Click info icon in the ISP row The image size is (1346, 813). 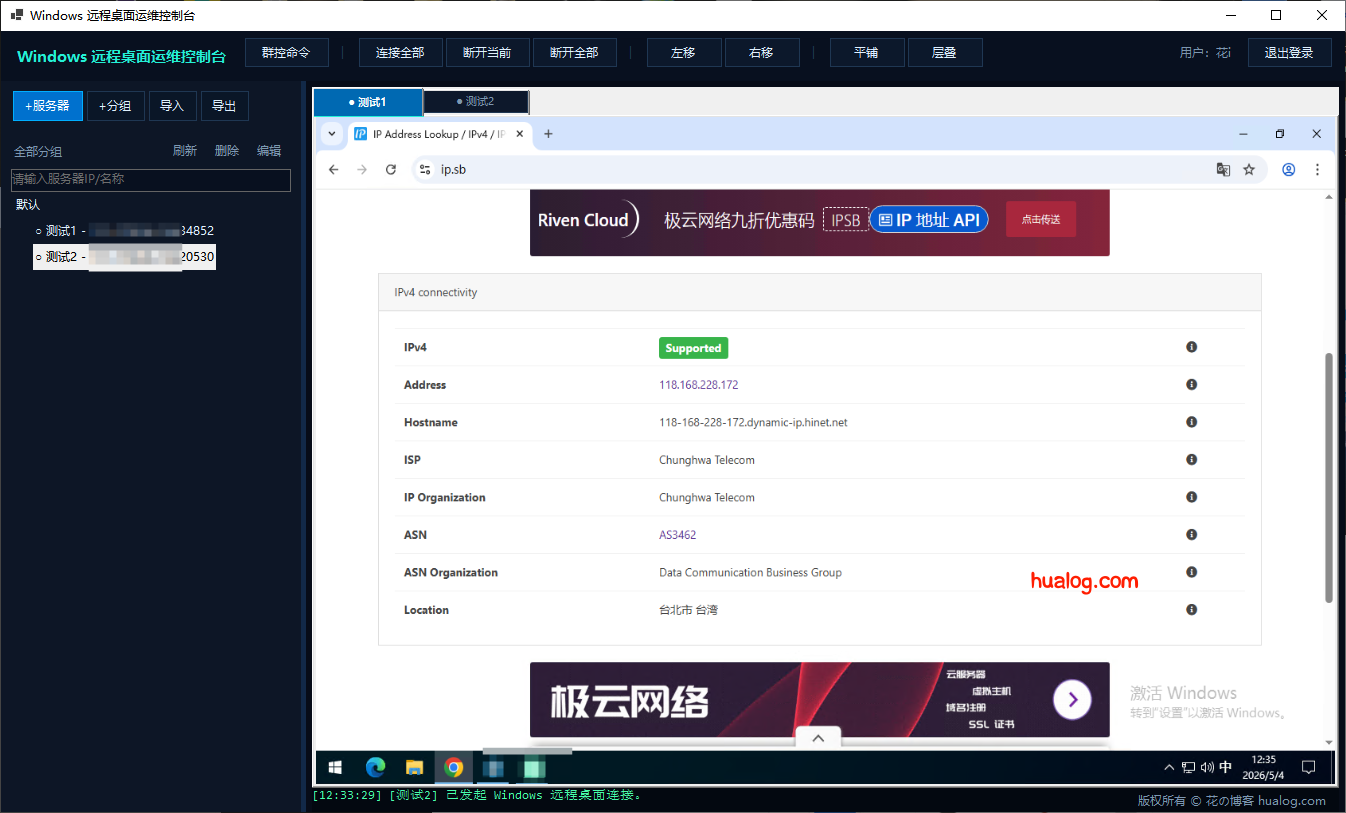coord(1191,459)
